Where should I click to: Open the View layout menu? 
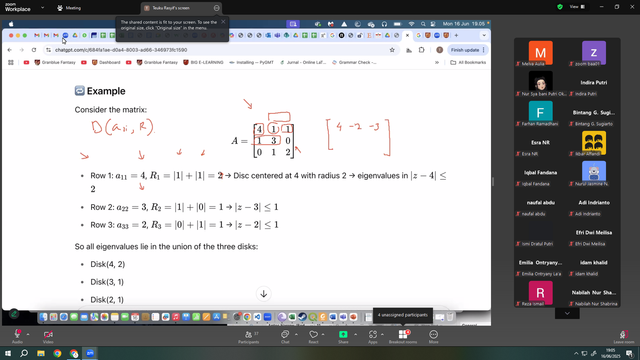pos(577,7)
